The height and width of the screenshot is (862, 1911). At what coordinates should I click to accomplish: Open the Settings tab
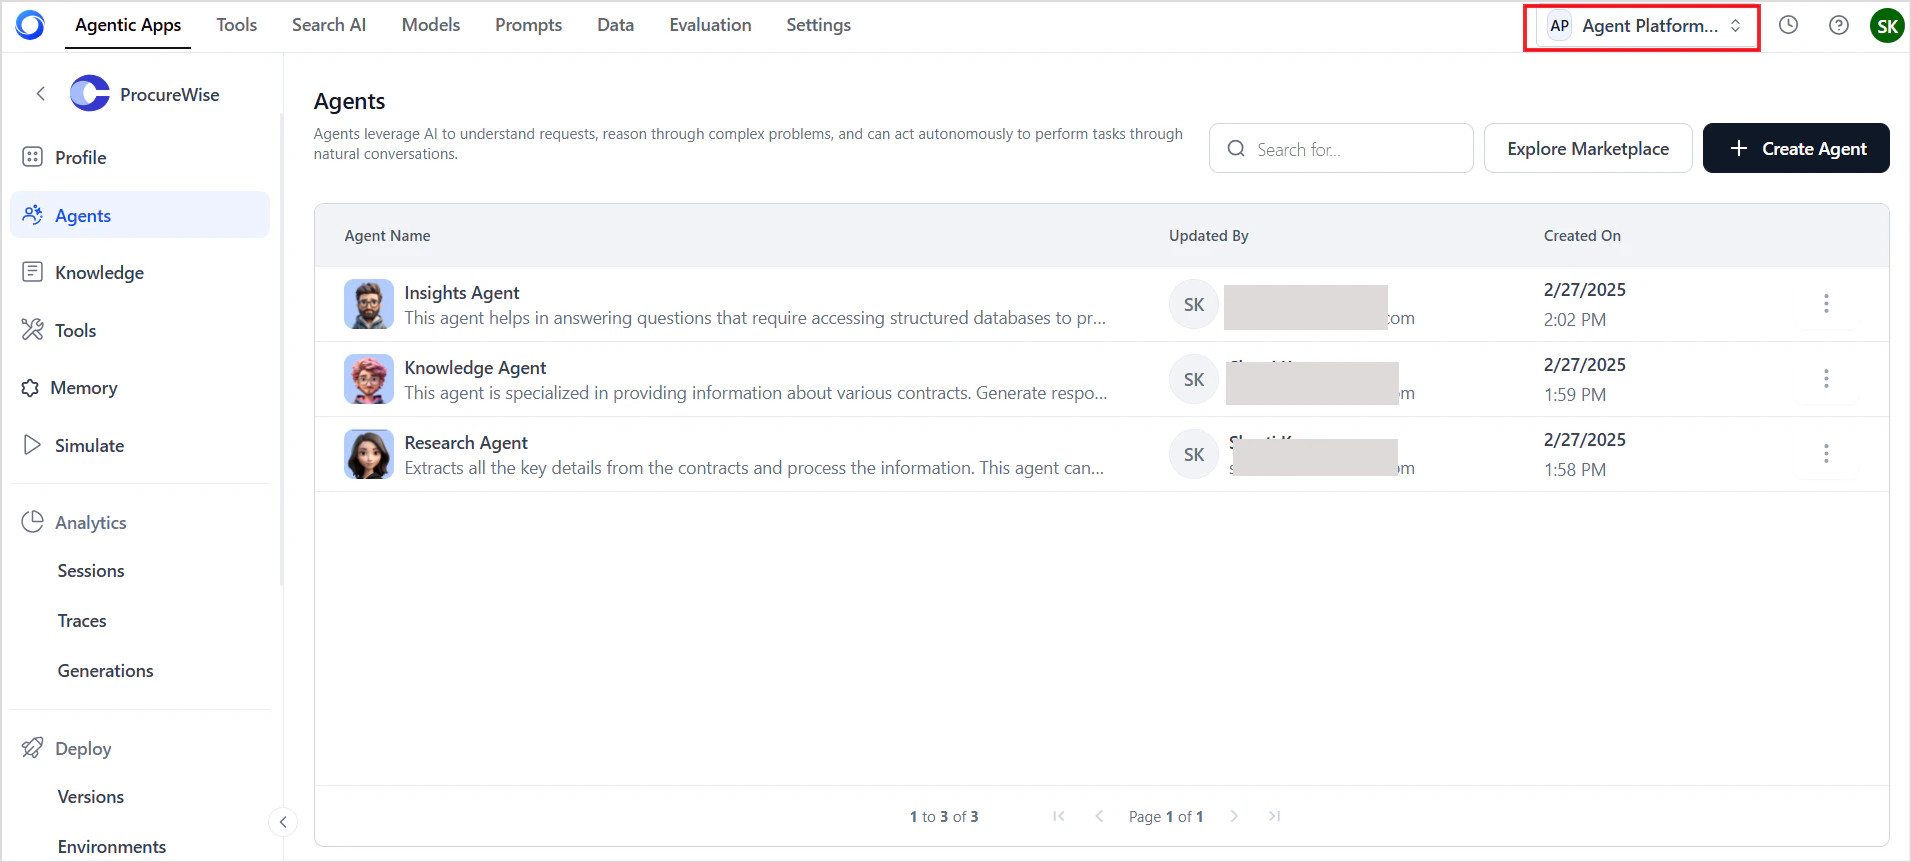click(819, 25)
